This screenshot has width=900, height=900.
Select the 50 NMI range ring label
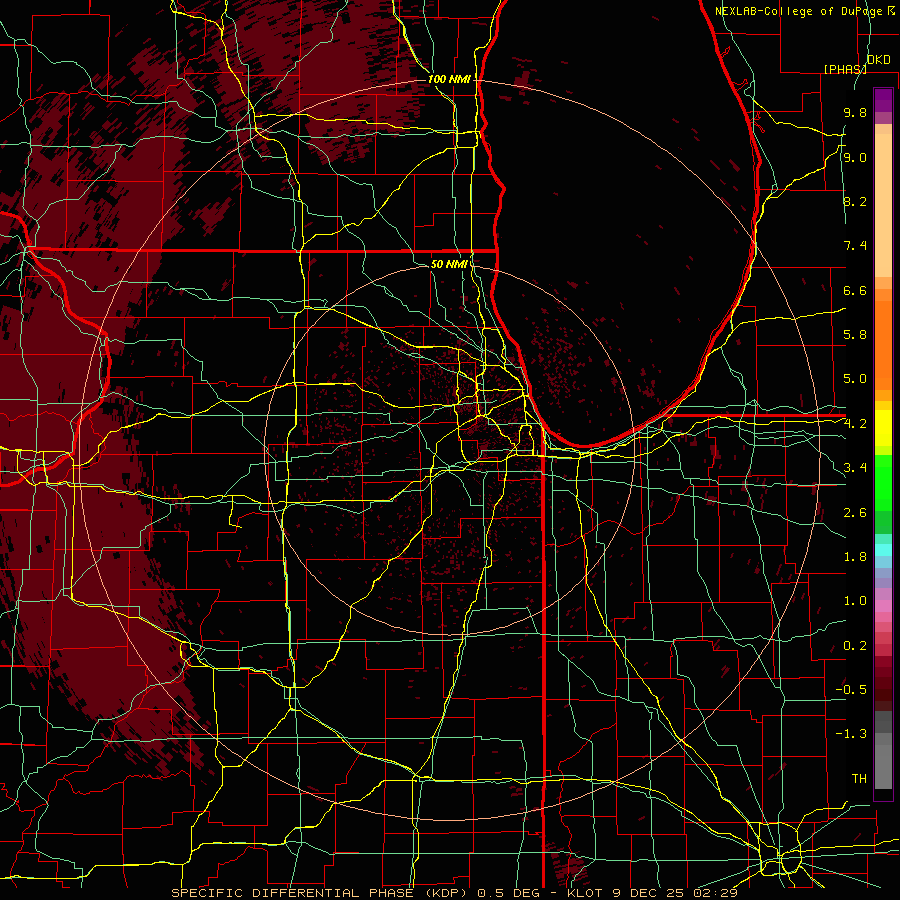[x=449, y=264]
